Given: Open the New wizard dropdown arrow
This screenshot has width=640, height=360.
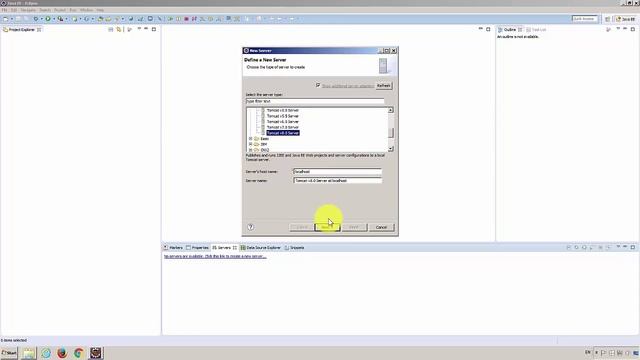Looking at the screenshot, I should pos(11,19).
